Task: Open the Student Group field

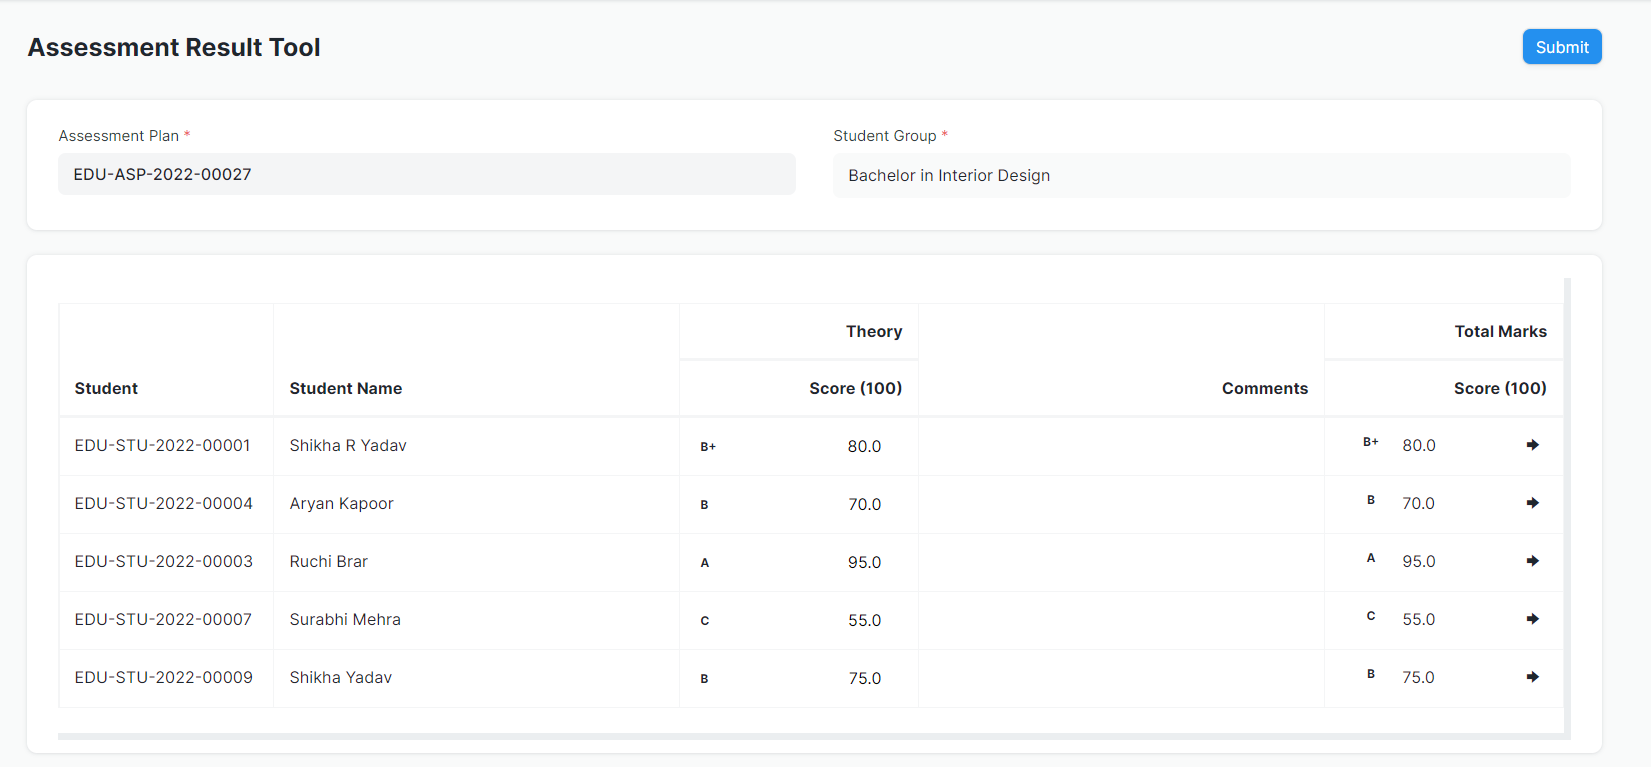Action: coord(1201,175)
